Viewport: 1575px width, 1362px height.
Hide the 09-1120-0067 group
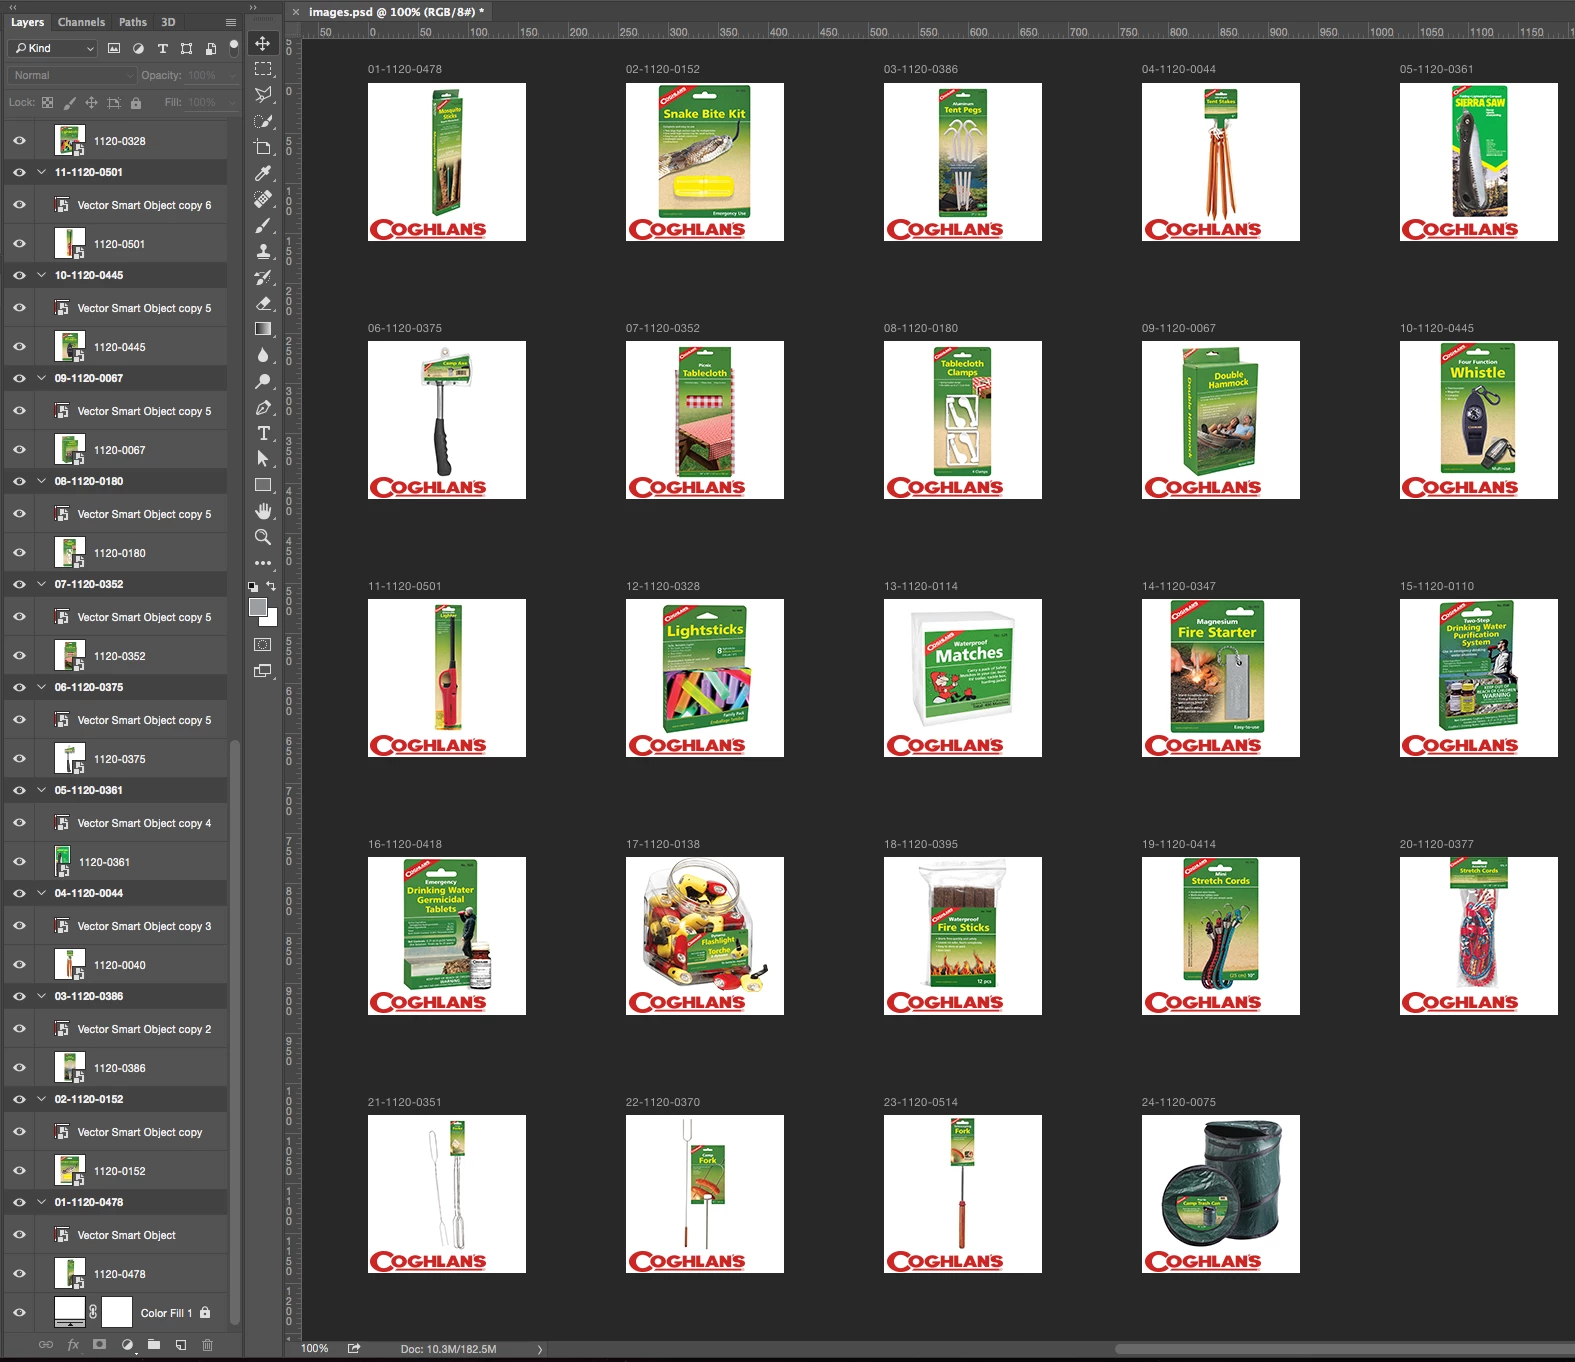(19, 378)
